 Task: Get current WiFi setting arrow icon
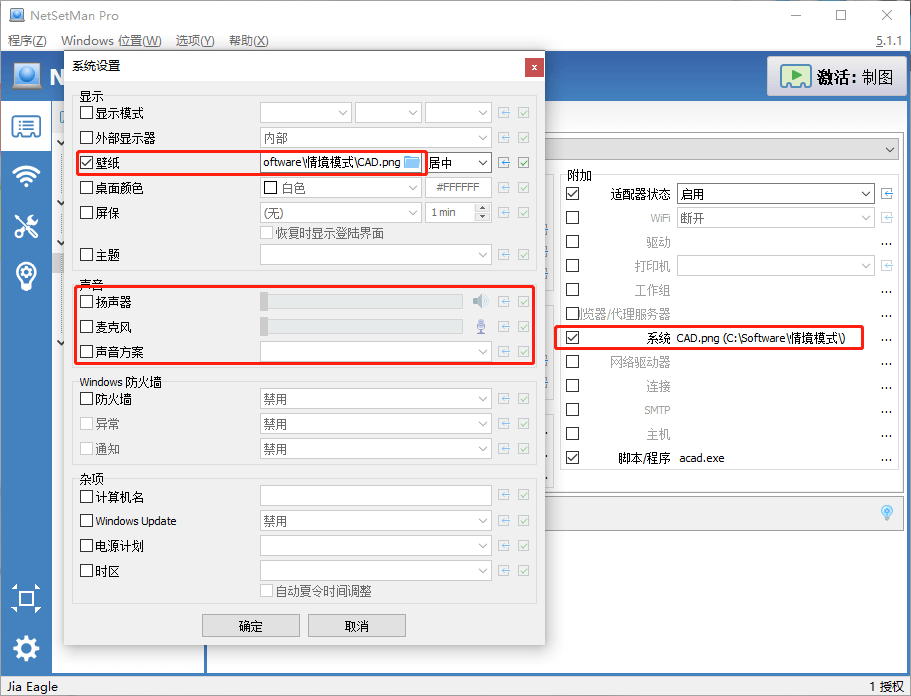pyautogui.click(x=887, y=218)
